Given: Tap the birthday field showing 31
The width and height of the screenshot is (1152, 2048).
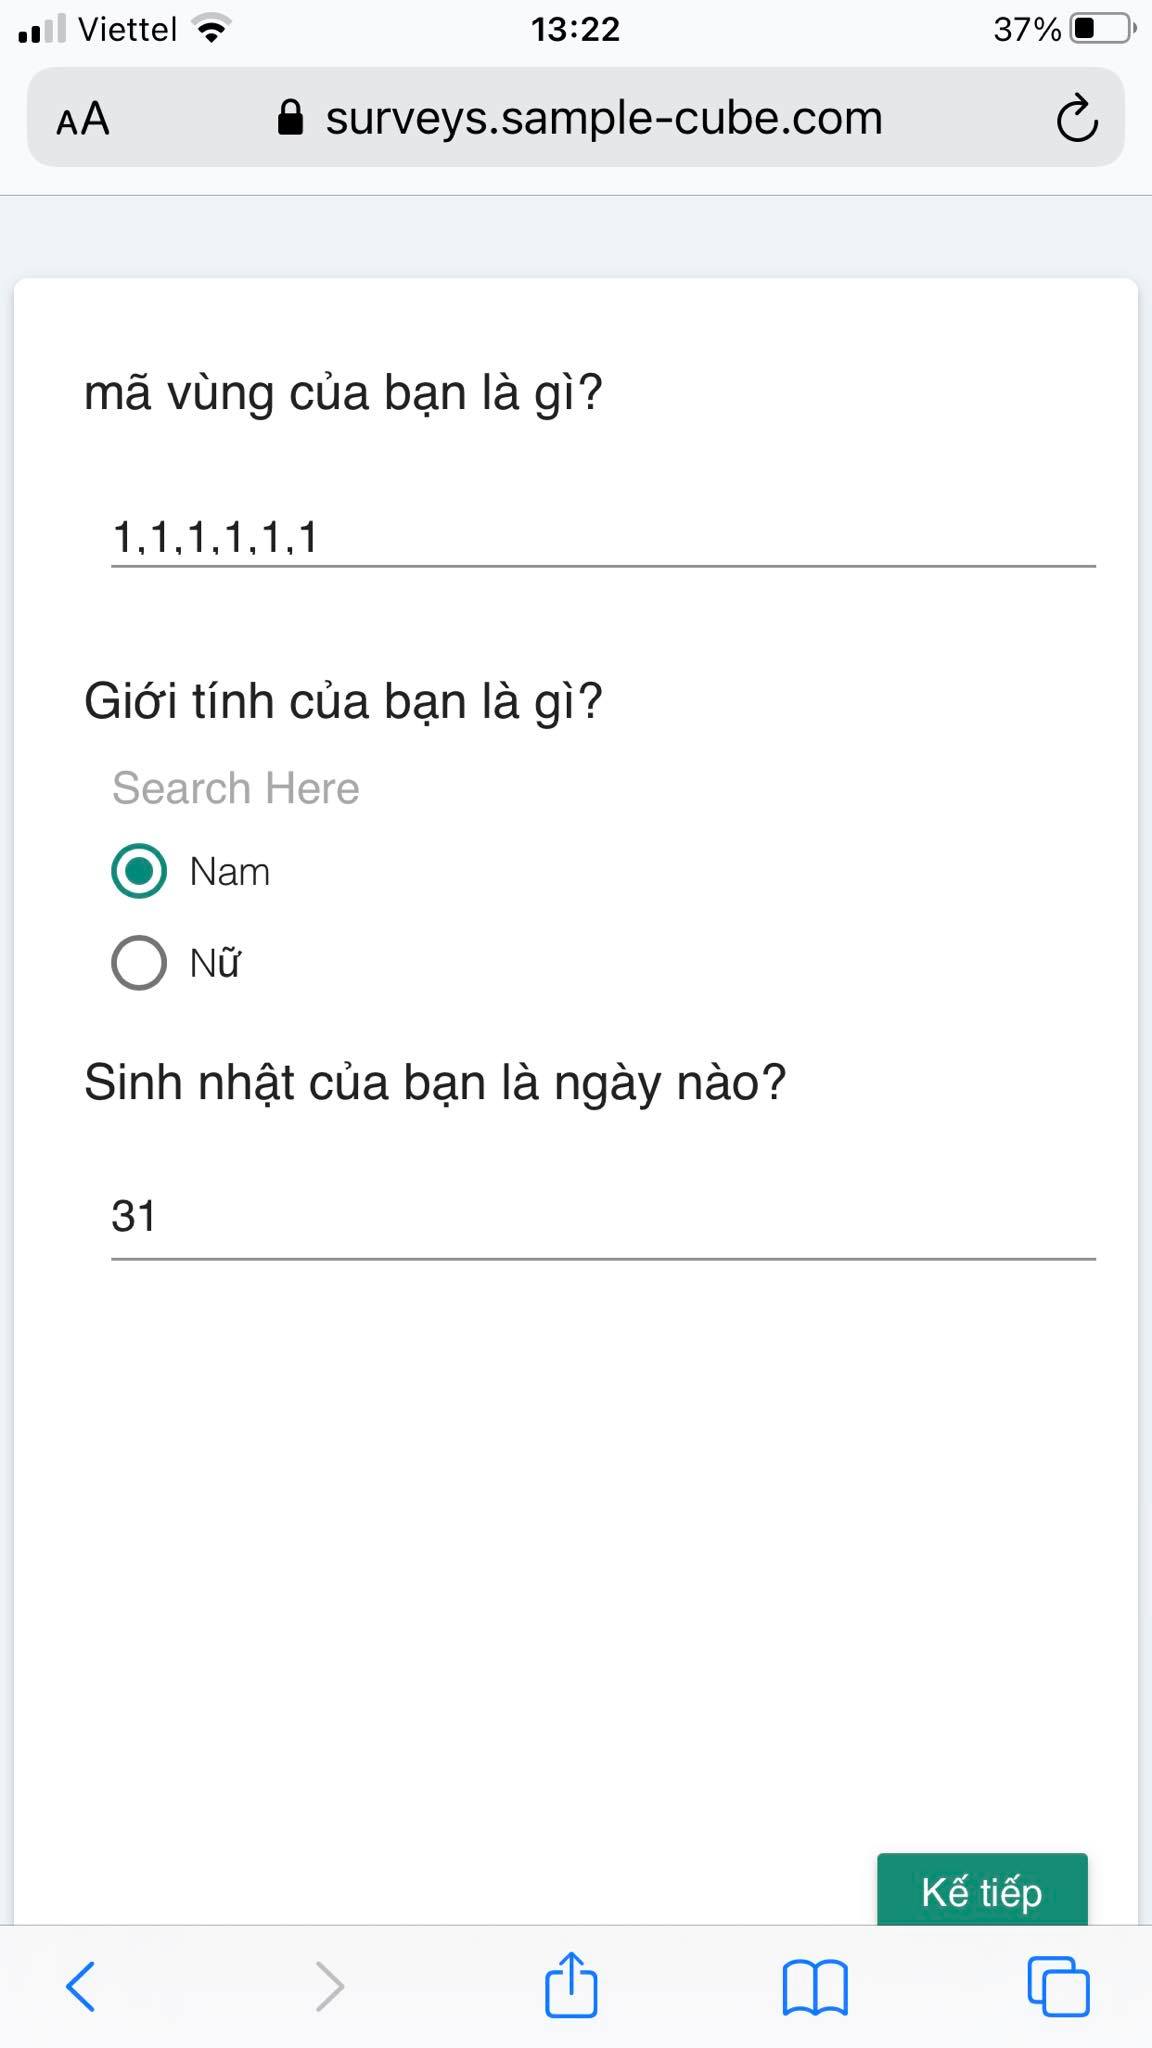Looking at the screenshot, I should tap(603, 1217).
